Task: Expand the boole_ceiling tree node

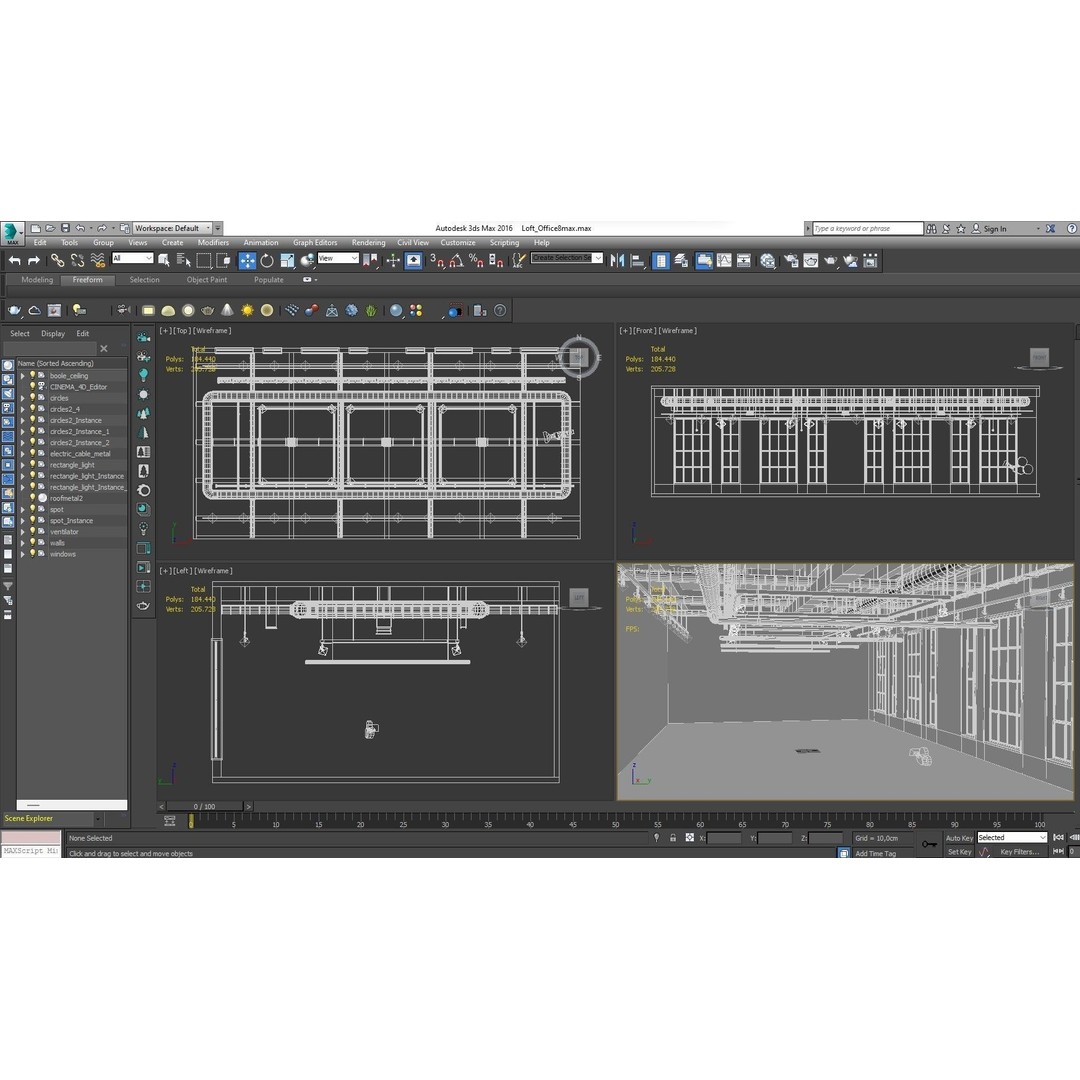Action: [23, 375]
